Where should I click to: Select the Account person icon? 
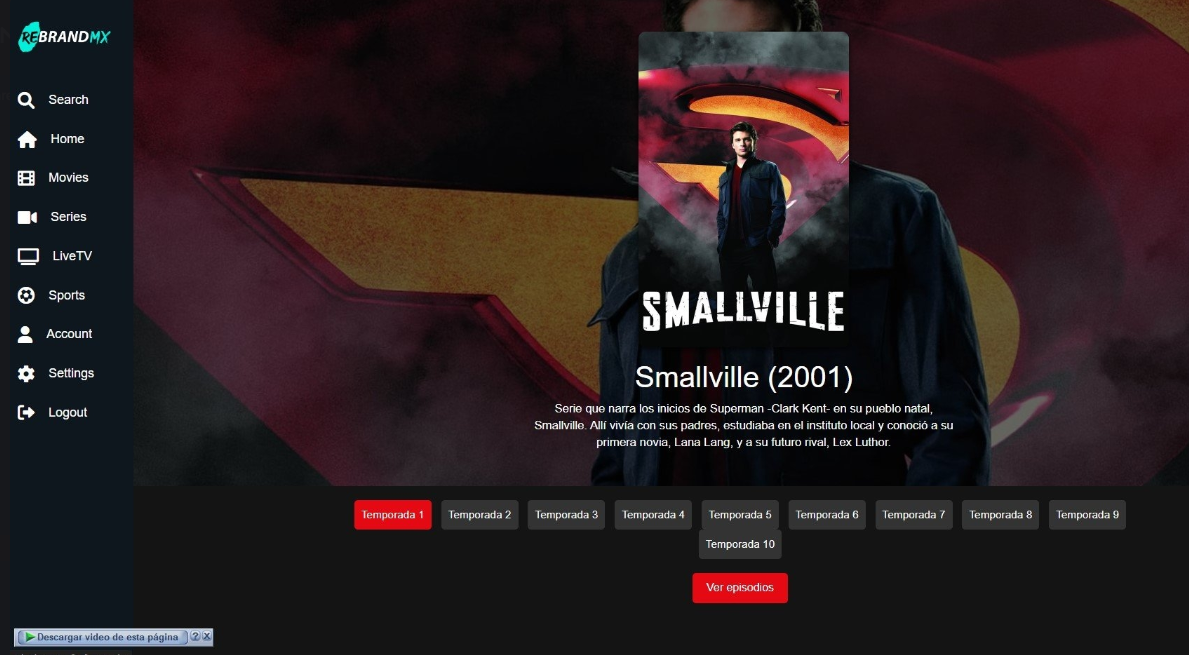(25, 334)
